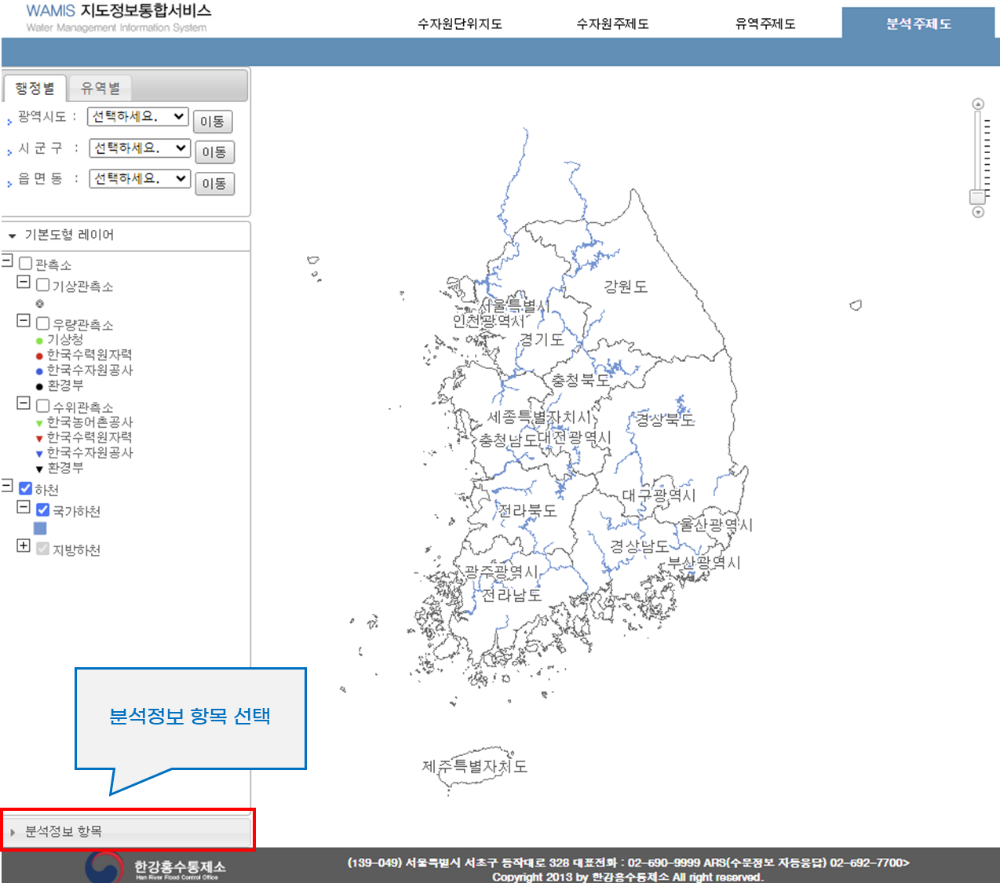Viewport: 1000px width, 883px height.
Task: Open the 광역시도 selection dropdown
Action: [139, 116]
